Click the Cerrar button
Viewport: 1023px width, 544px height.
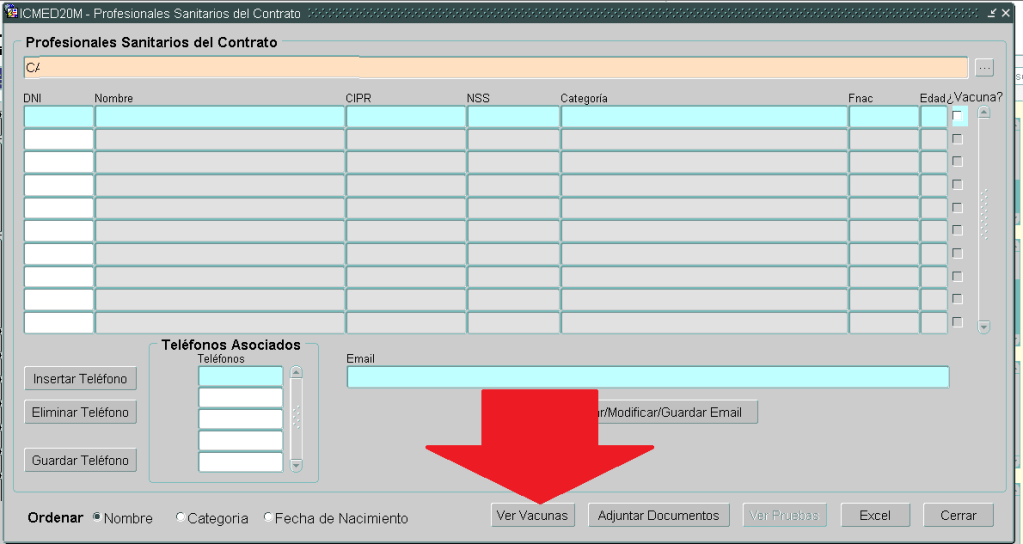click(x=958, y=516)
